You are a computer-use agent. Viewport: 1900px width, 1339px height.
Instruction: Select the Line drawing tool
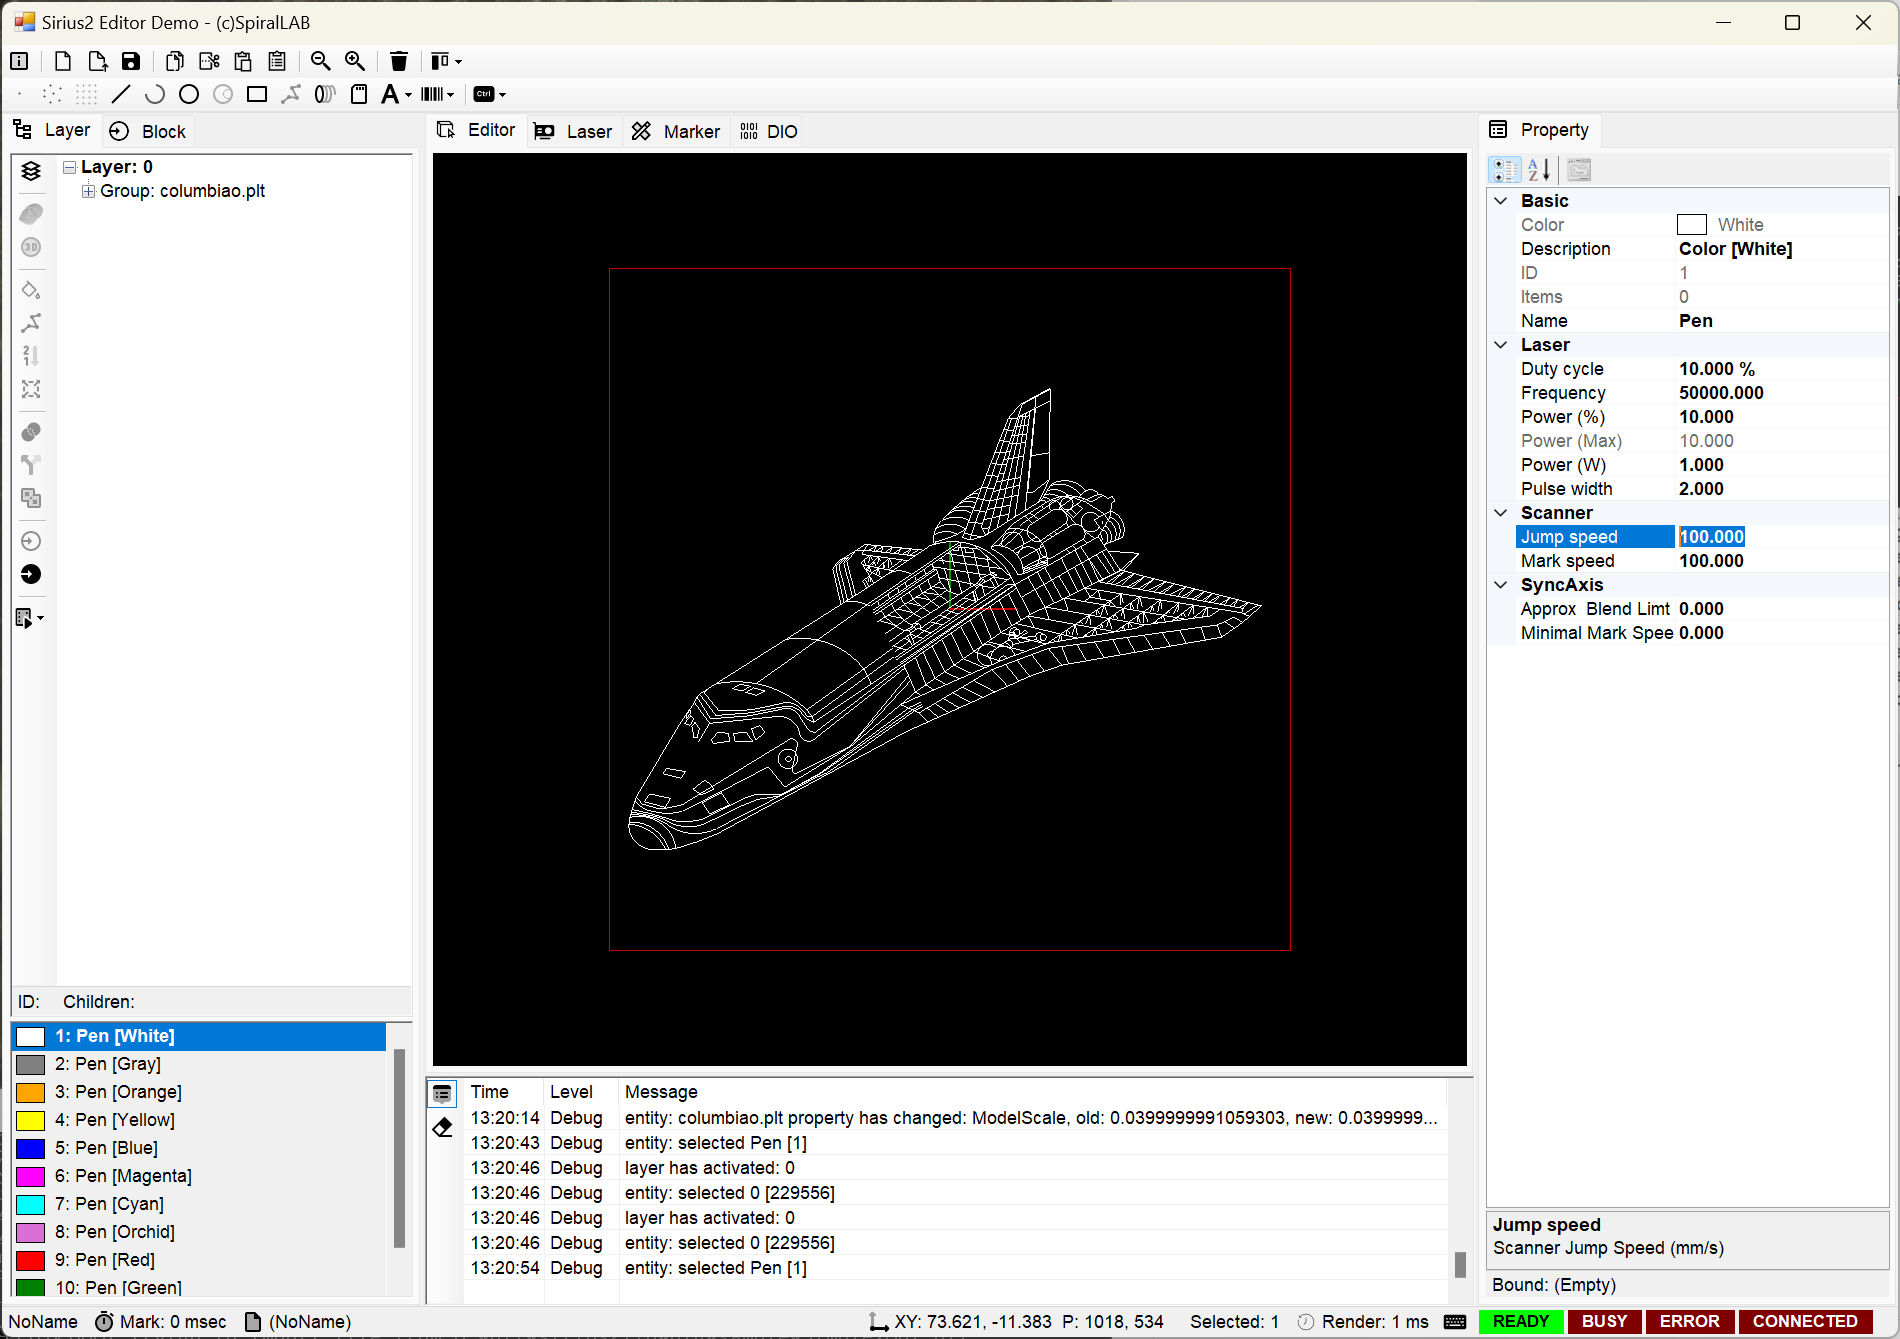coord(121,94)
